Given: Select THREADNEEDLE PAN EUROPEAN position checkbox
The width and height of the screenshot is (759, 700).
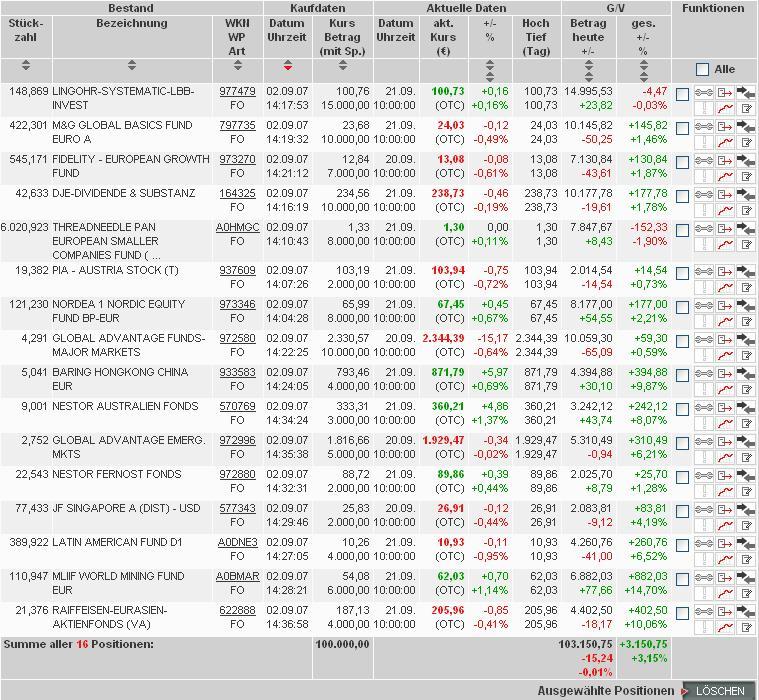Looking at the screenshot, I should tap(682, 230).
